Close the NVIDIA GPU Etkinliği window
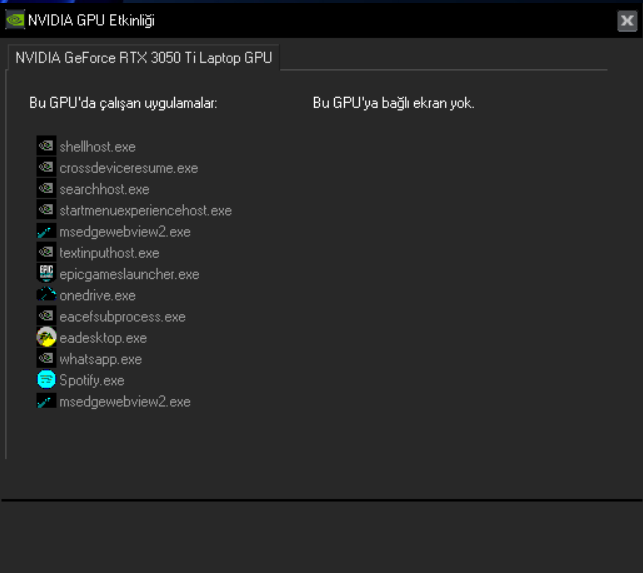Screen dimensions: 643x573 point(627,21)
